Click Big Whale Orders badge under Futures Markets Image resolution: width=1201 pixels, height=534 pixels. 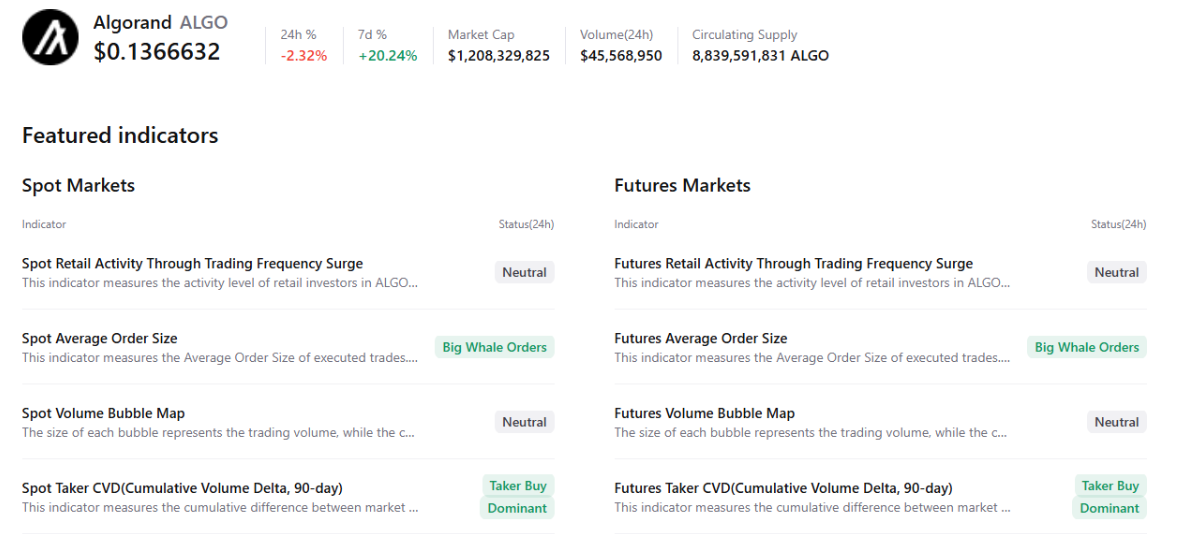[1086, 347]
